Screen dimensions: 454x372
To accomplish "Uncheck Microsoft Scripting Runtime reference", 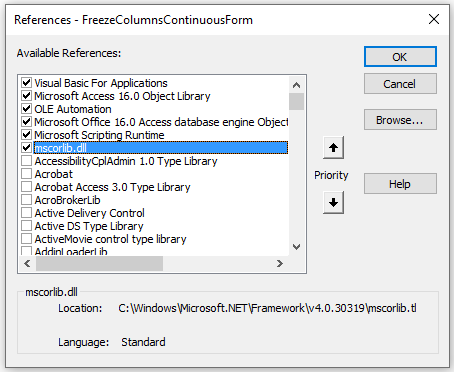I will (26, 135).
